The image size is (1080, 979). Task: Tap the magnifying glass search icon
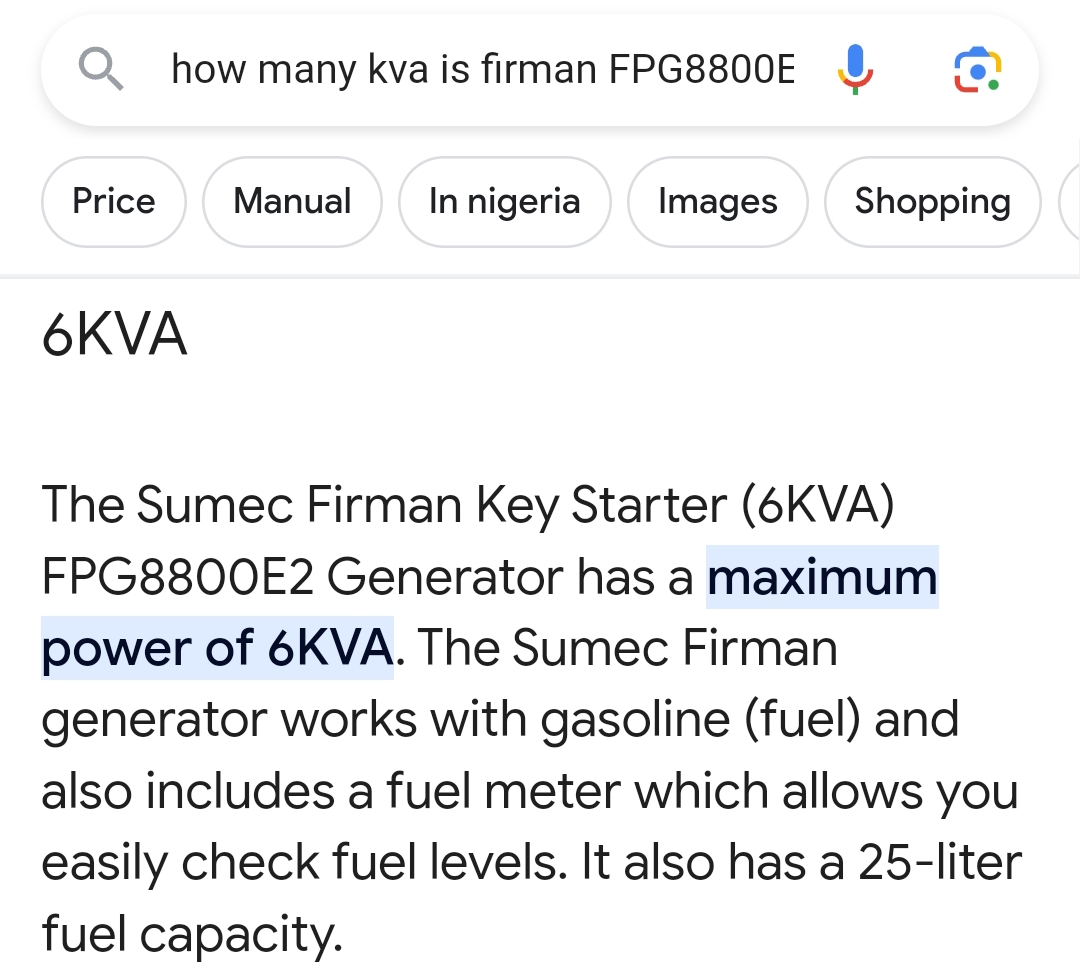[100, 70]
